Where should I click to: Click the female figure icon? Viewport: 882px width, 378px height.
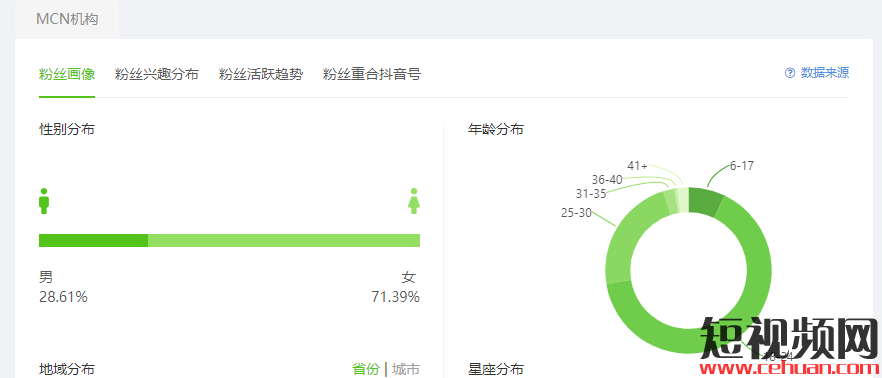pos(414,201)
